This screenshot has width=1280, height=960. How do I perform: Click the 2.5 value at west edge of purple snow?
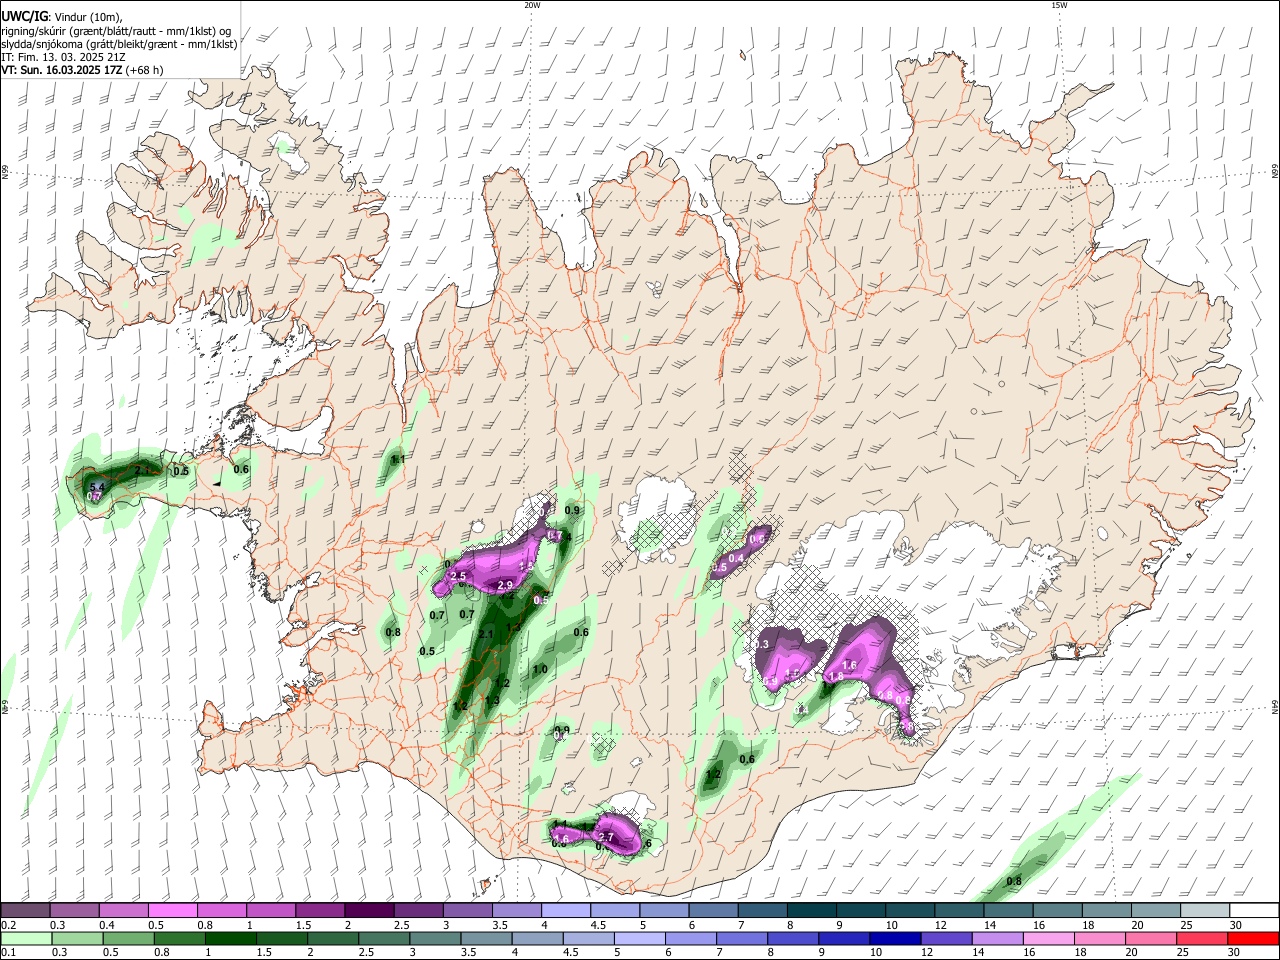pyautogui.click(x=459, y=576)
